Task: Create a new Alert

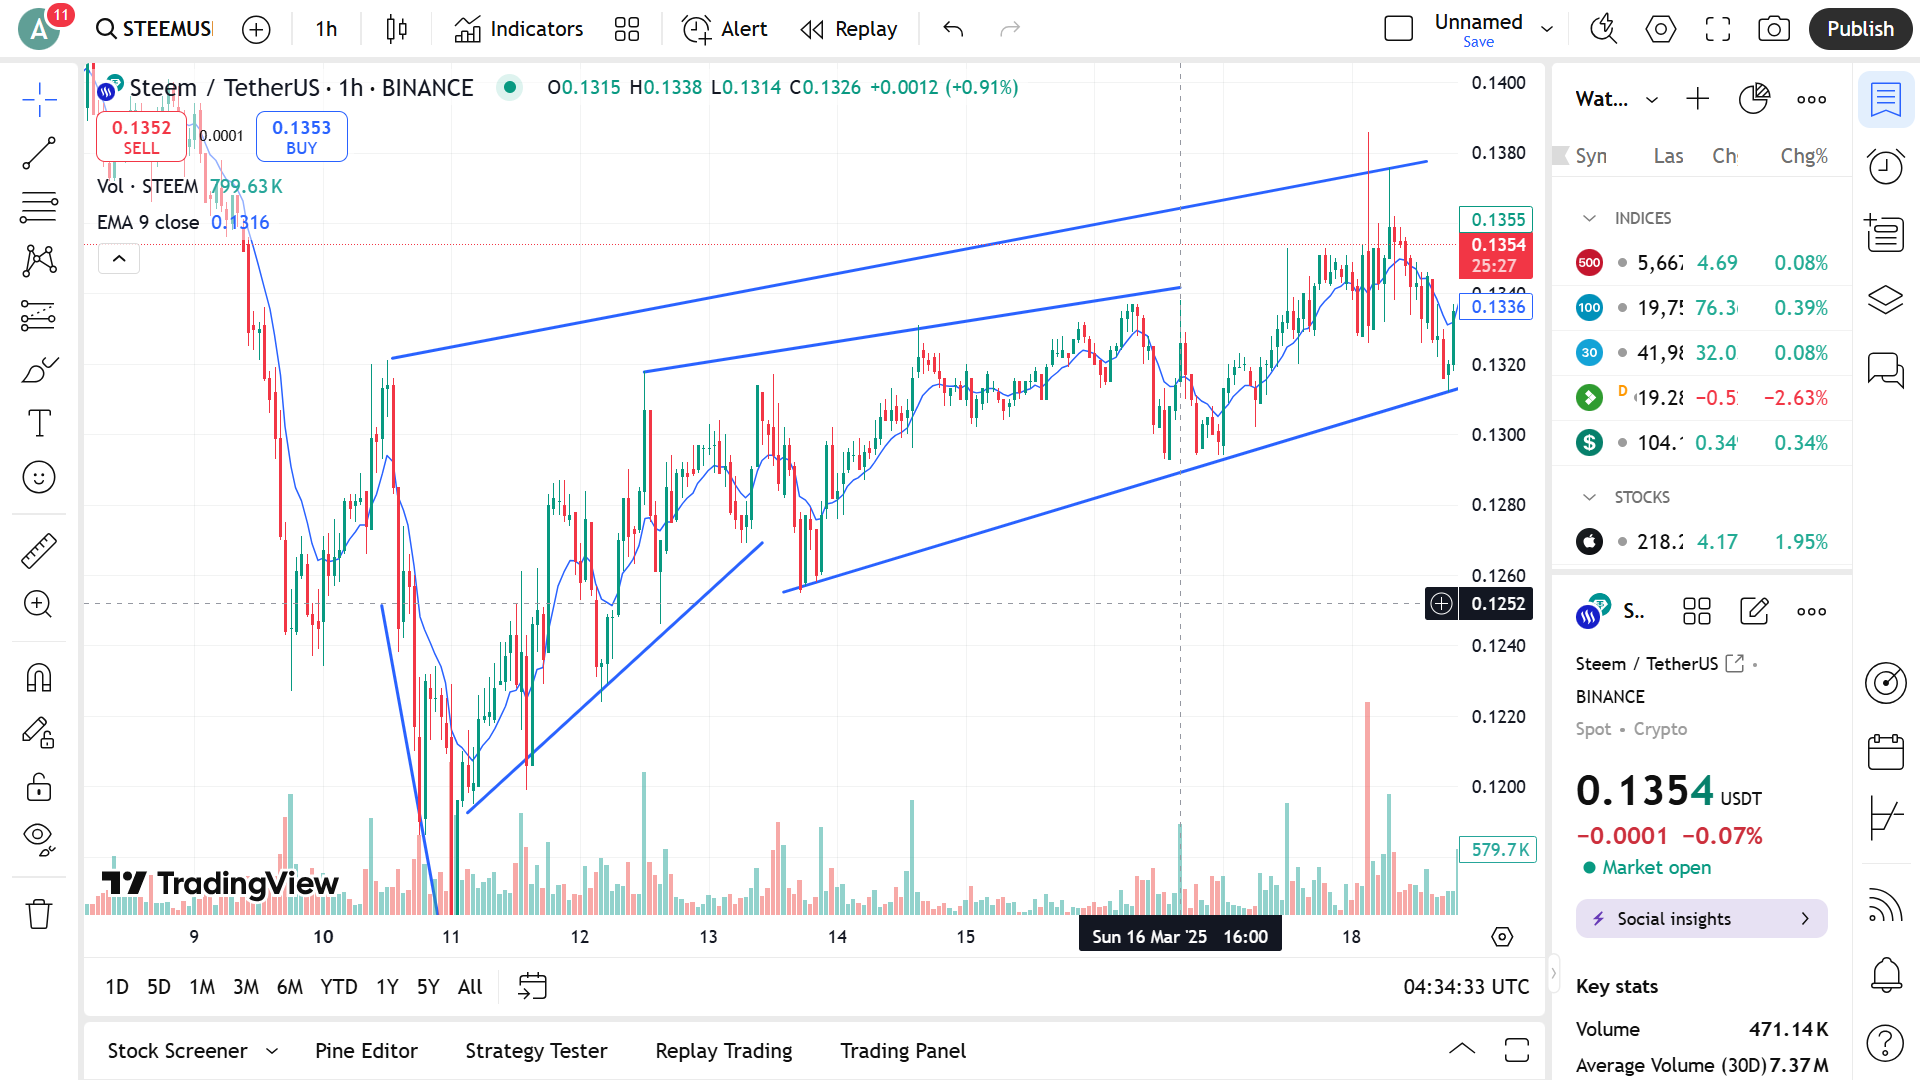Action: (725, 29)
